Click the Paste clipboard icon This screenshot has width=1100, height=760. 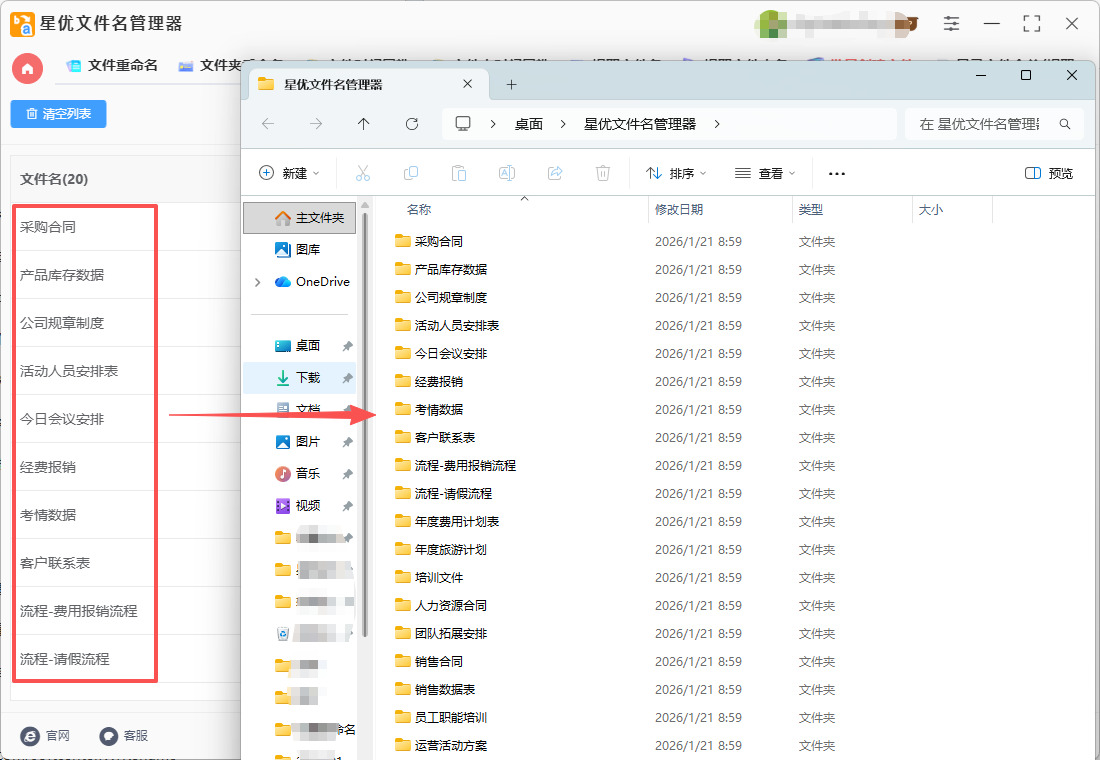pyautogui.click(x=459, y=173)
